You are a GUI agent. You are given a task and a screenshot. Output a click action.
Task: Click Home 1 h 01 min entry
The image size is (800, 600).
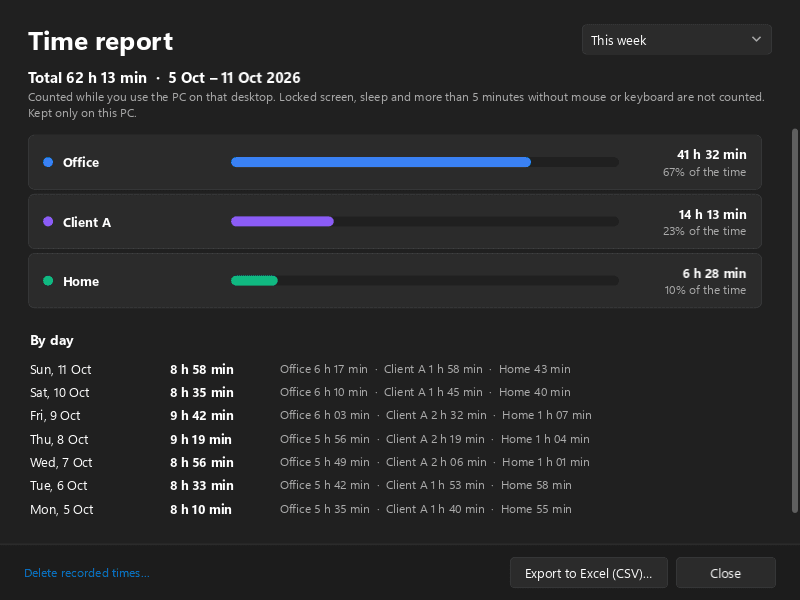click(x=546, y=462)
